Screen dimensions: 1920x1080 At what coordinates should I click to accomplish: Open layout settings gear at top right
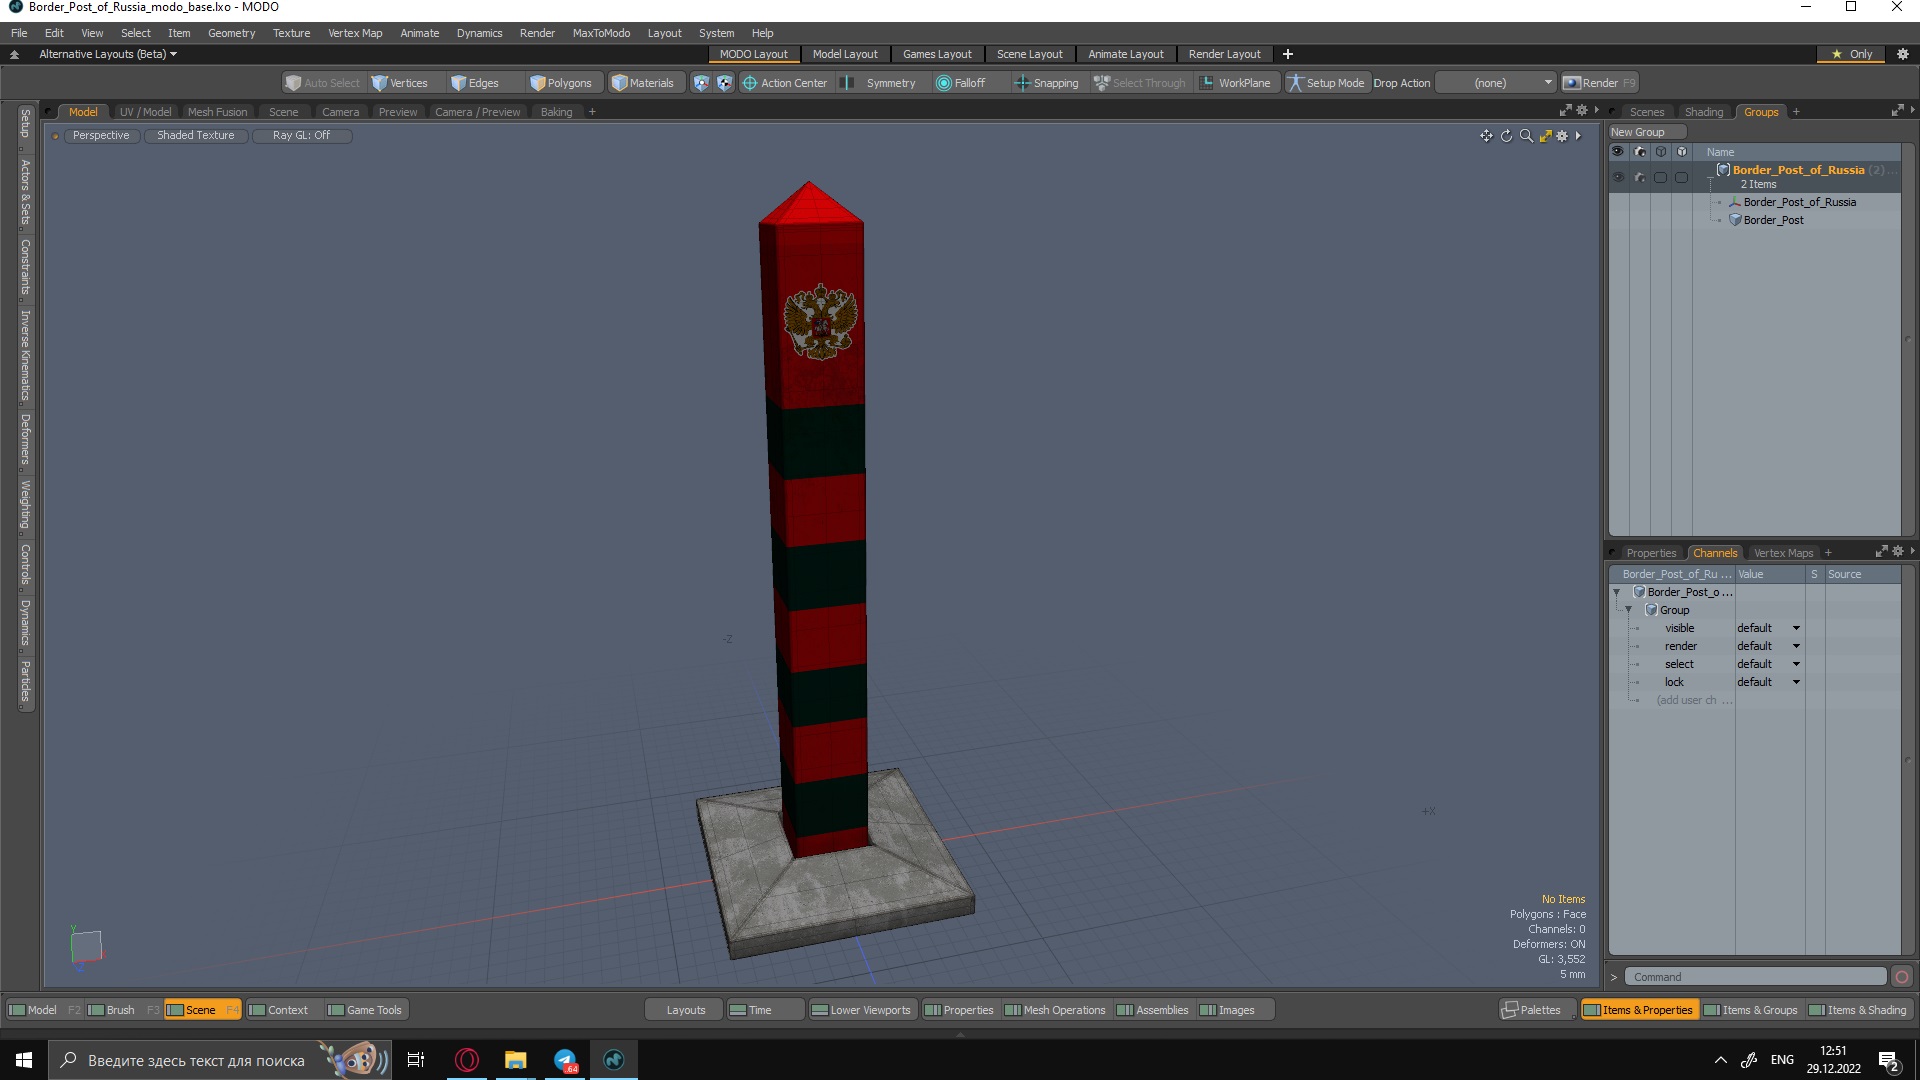pyautogui.click(x=1903, y=54)
